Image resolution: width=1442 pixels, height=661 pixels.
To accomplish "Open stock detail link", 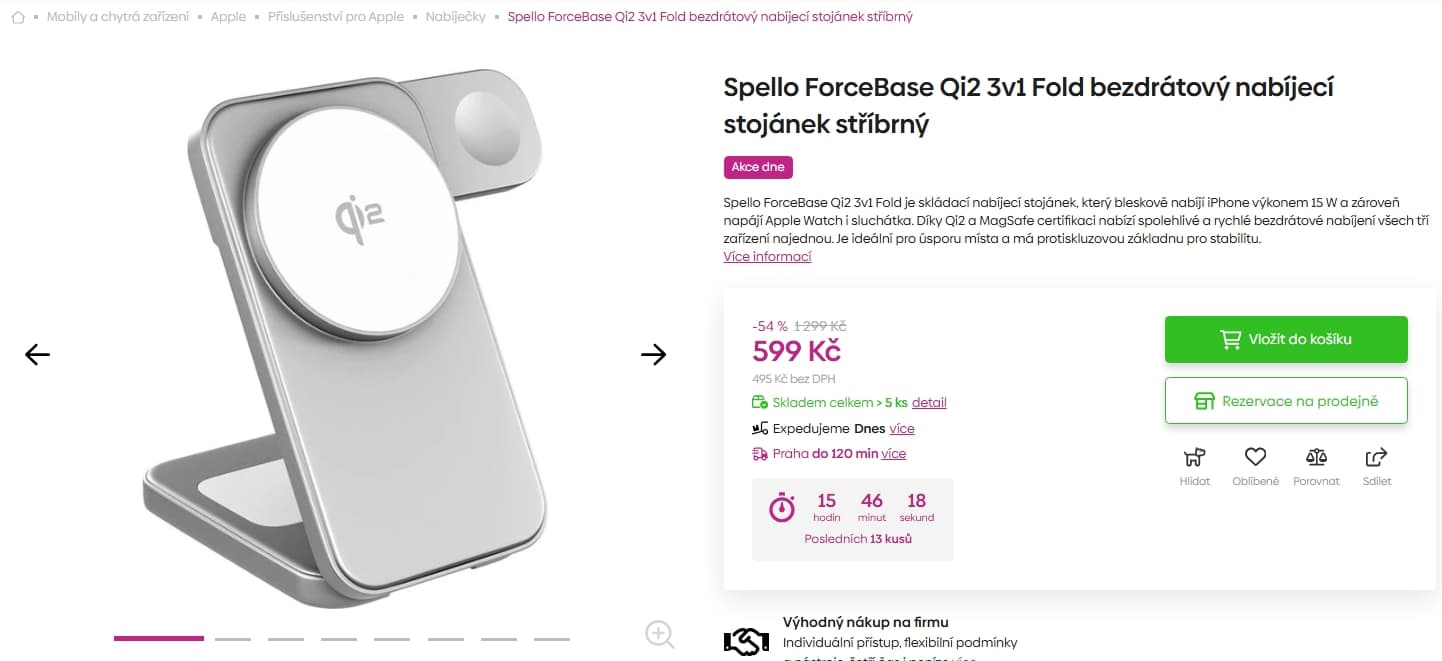I will [929, 403].
